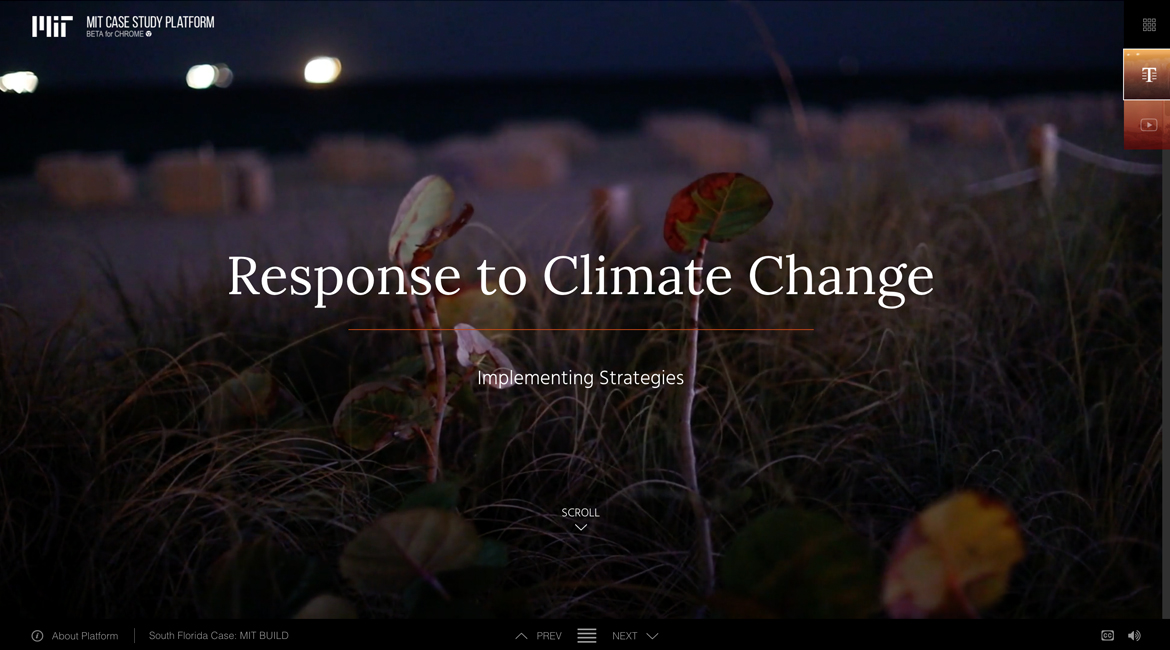Go to previous section with PREV
Screen dimensions: 1170x650
click(x=549, y=636)
